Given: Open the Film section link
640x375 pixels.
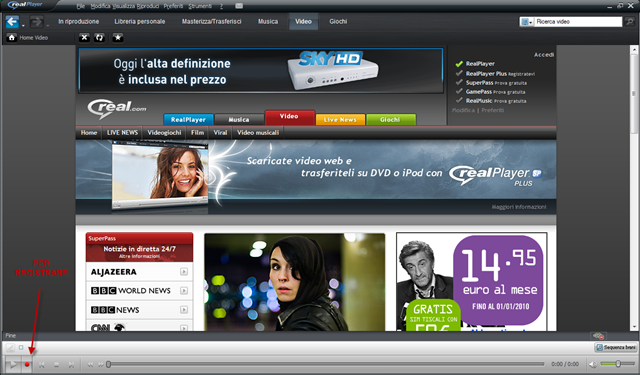Looking at the screenshot, I should tap(197, 133).
